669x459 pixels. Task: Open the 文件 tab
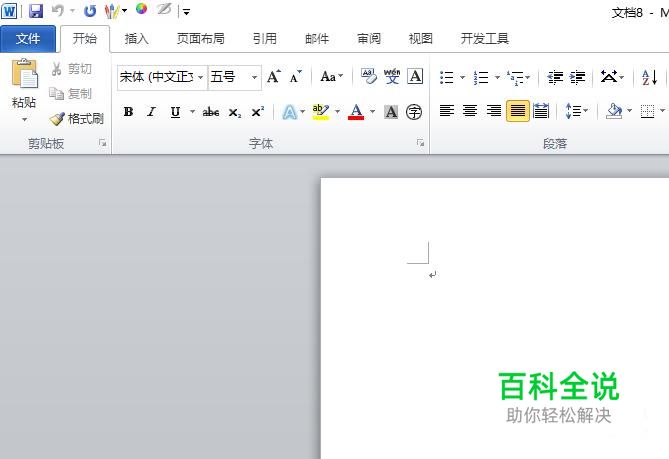[x=28, y=39]
